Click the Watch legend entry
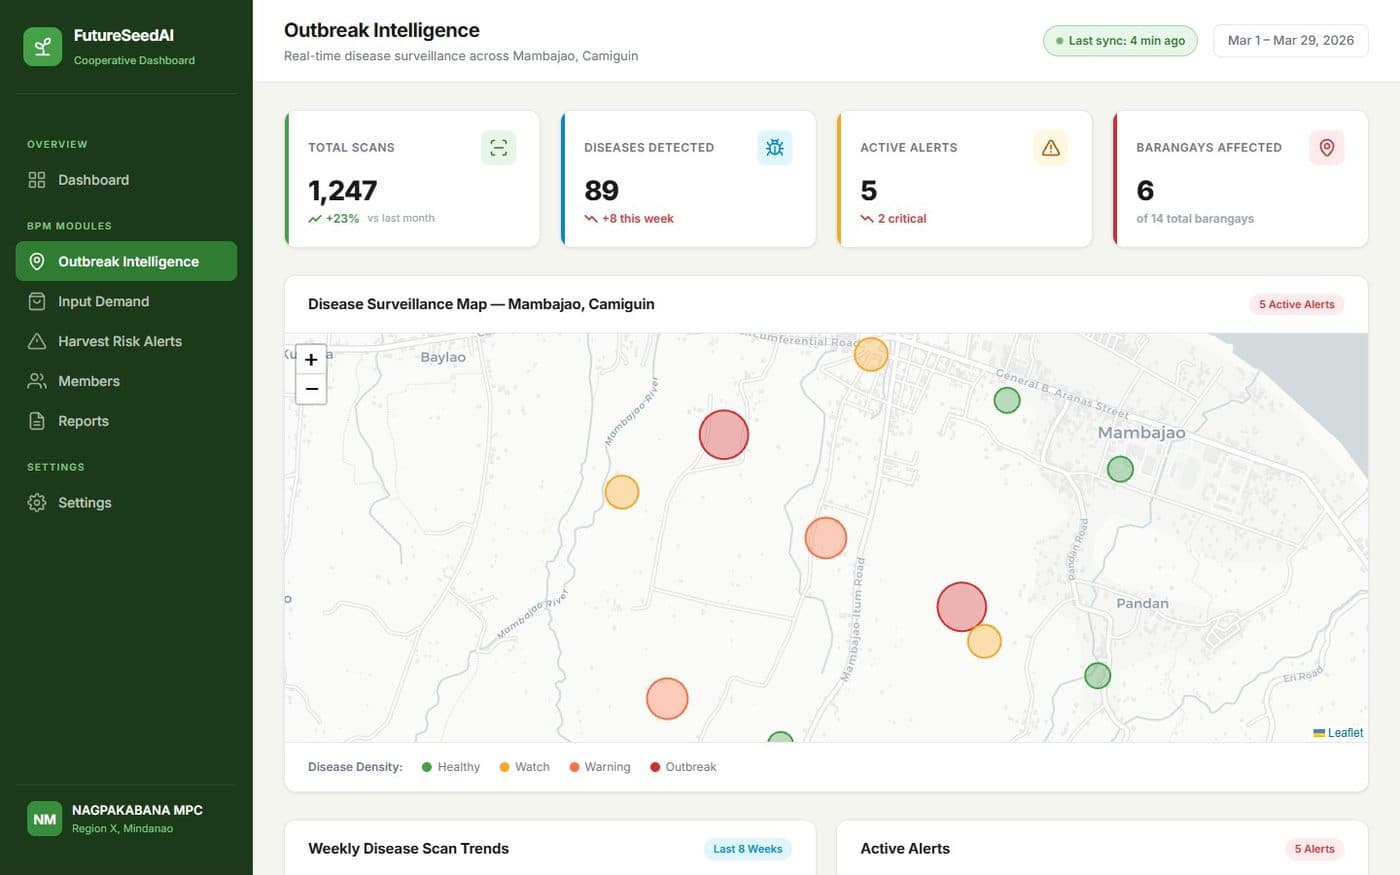The image size is (1400, 875). click(x=524, y=767)
